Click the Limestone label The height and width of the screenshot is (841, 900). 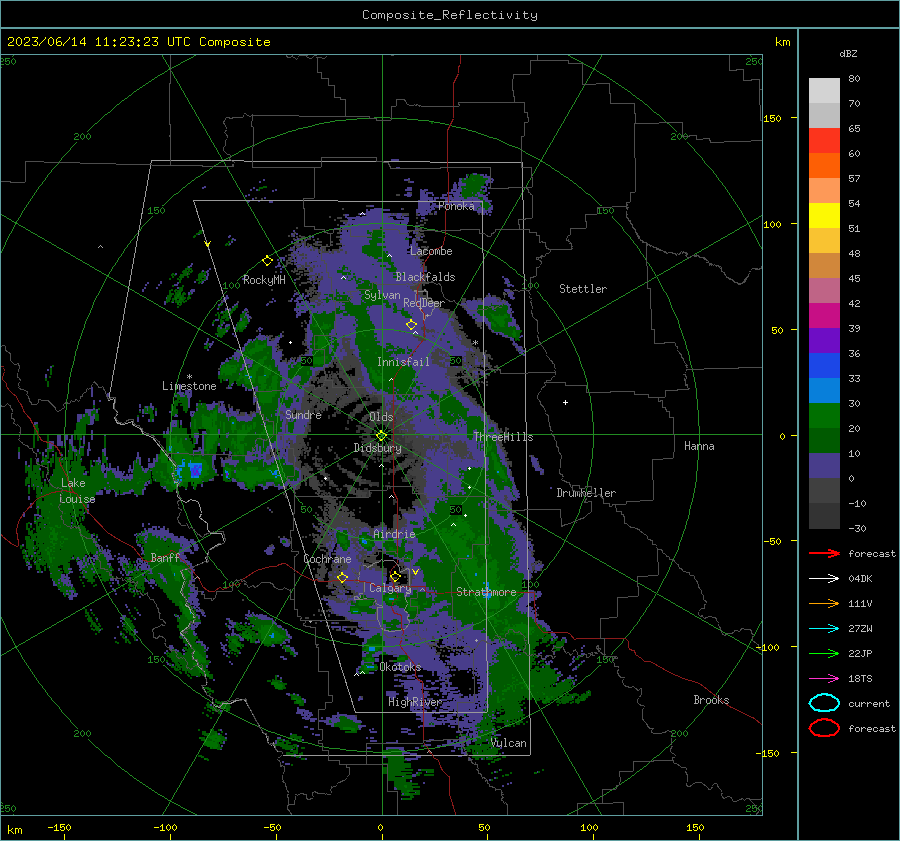pos(189,386)
